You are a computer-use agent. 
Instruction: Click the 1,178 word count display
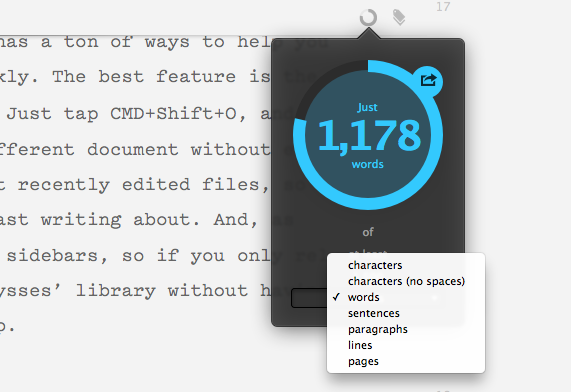click(x=369, y=136)
